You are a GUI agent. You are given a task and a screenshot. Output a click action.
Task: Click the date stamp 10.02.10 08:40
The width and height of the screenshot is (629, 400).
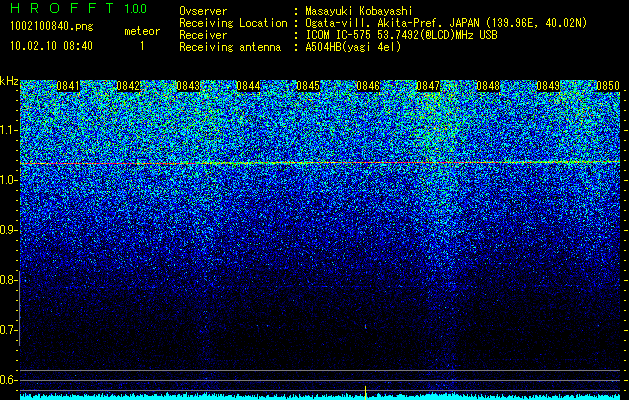click(x=51, y=46)
